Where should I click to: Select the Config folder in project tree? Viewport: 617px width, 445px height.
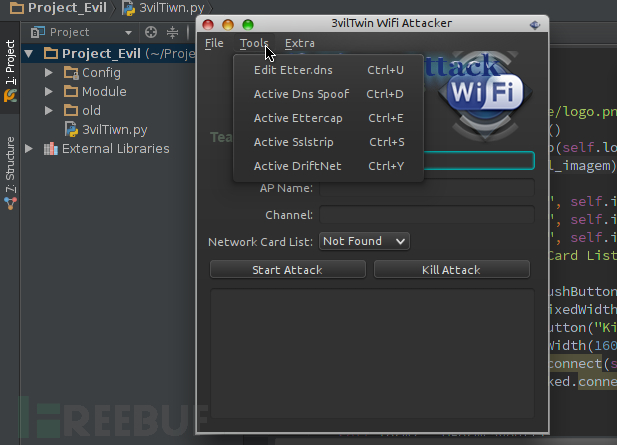tap(101, 72)
